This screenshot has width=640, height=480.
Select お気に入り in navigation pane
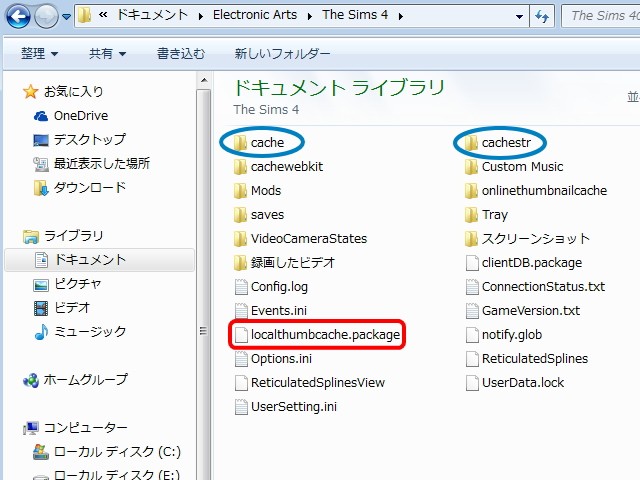click(63, 91)
